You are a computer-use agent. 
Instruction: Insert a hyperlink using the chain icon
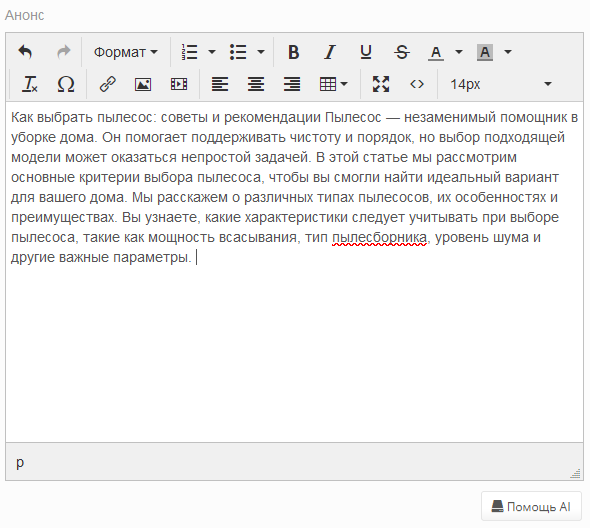pyautogui.click(x=107, y=84)
